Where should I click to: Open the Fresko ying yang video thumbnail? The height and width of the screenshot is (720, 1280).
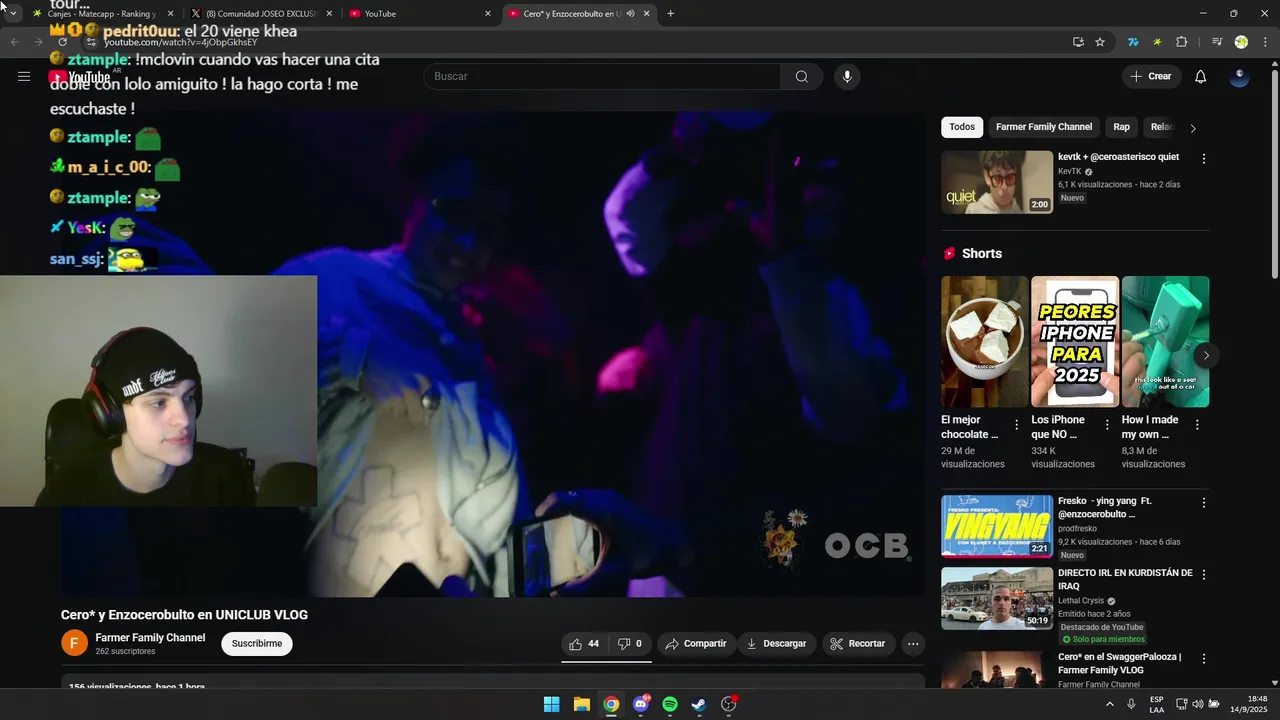[x=997, y=526]
